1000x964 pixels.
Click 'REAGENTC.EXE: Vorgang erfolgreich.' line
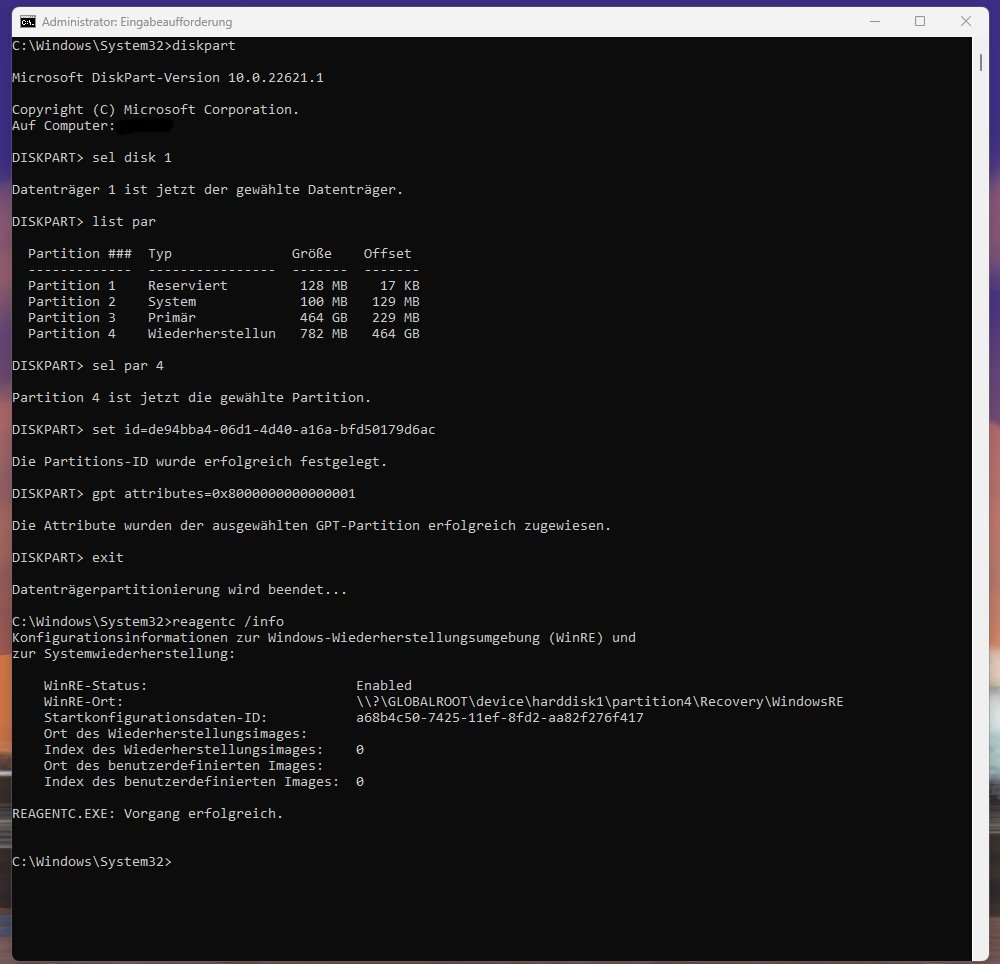tap(147, 814)
